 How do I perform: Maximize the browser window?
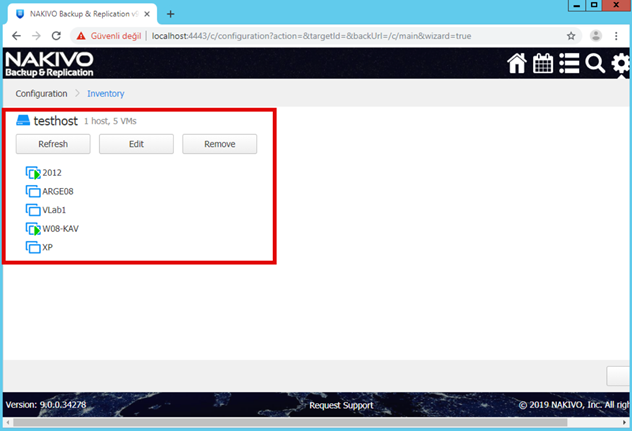click(594, 5)
